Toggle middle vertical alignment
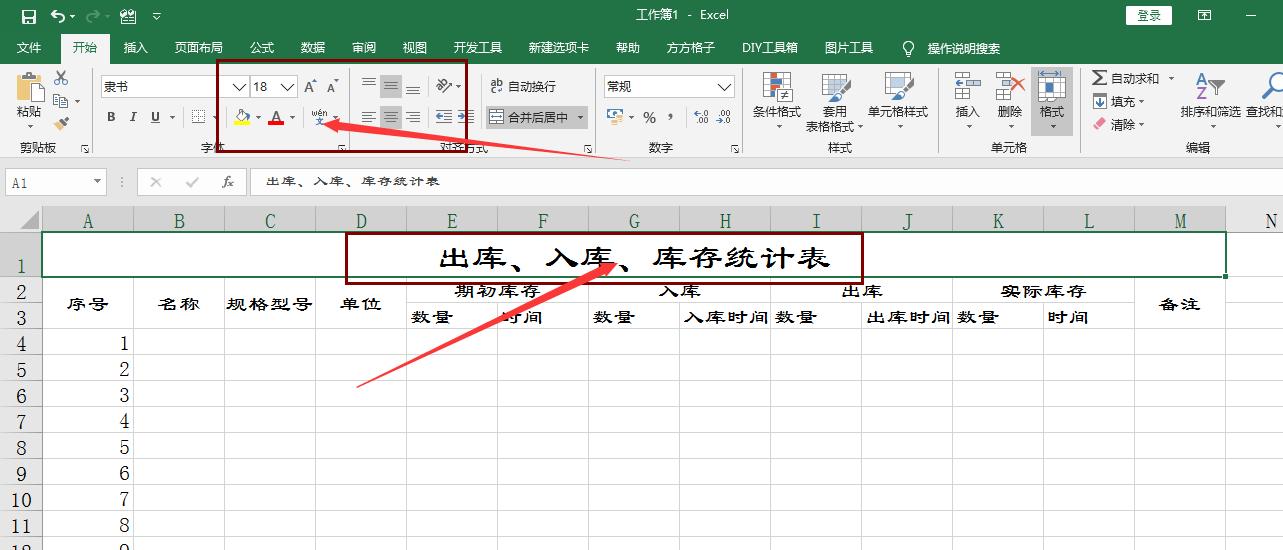Viewport: 1283px width, 550px height. point(390,87)
